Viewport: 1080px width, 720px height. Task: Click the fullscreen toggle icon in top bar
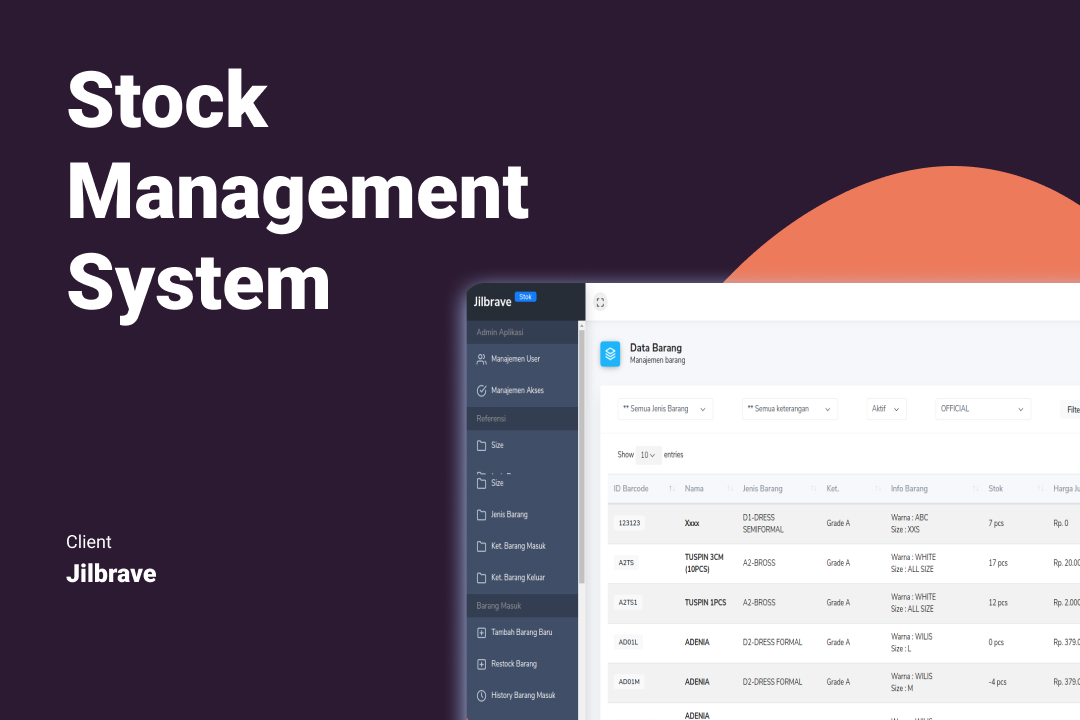[x=600, y=302]
